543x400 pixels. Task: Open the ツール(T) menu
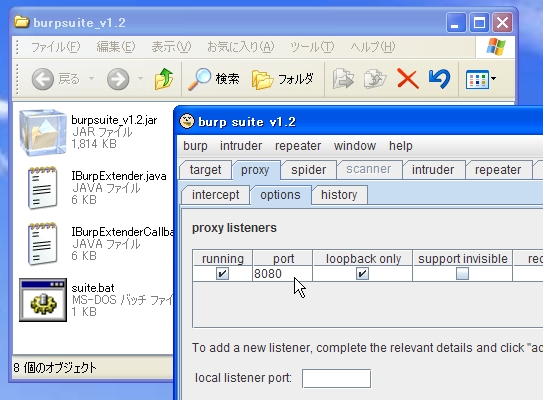pos(312,47)
